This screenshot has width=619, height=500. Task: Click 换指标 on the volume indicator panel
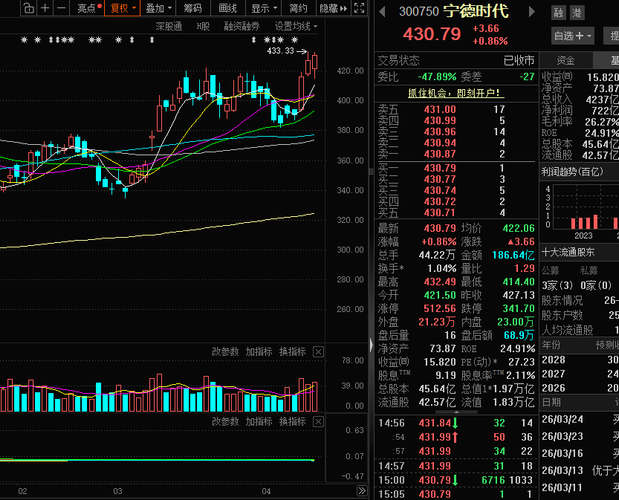pos(292,352)
